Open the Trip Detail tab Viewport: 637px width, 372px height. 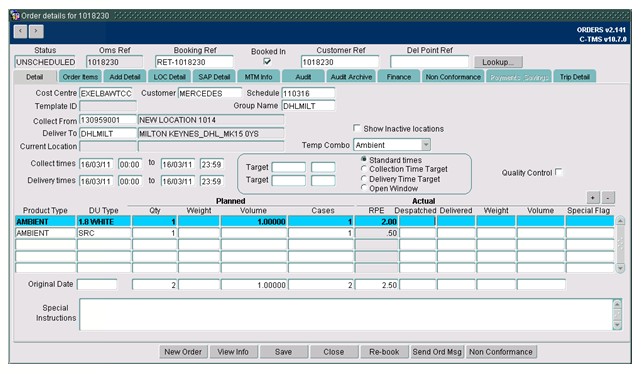point(574,77)
